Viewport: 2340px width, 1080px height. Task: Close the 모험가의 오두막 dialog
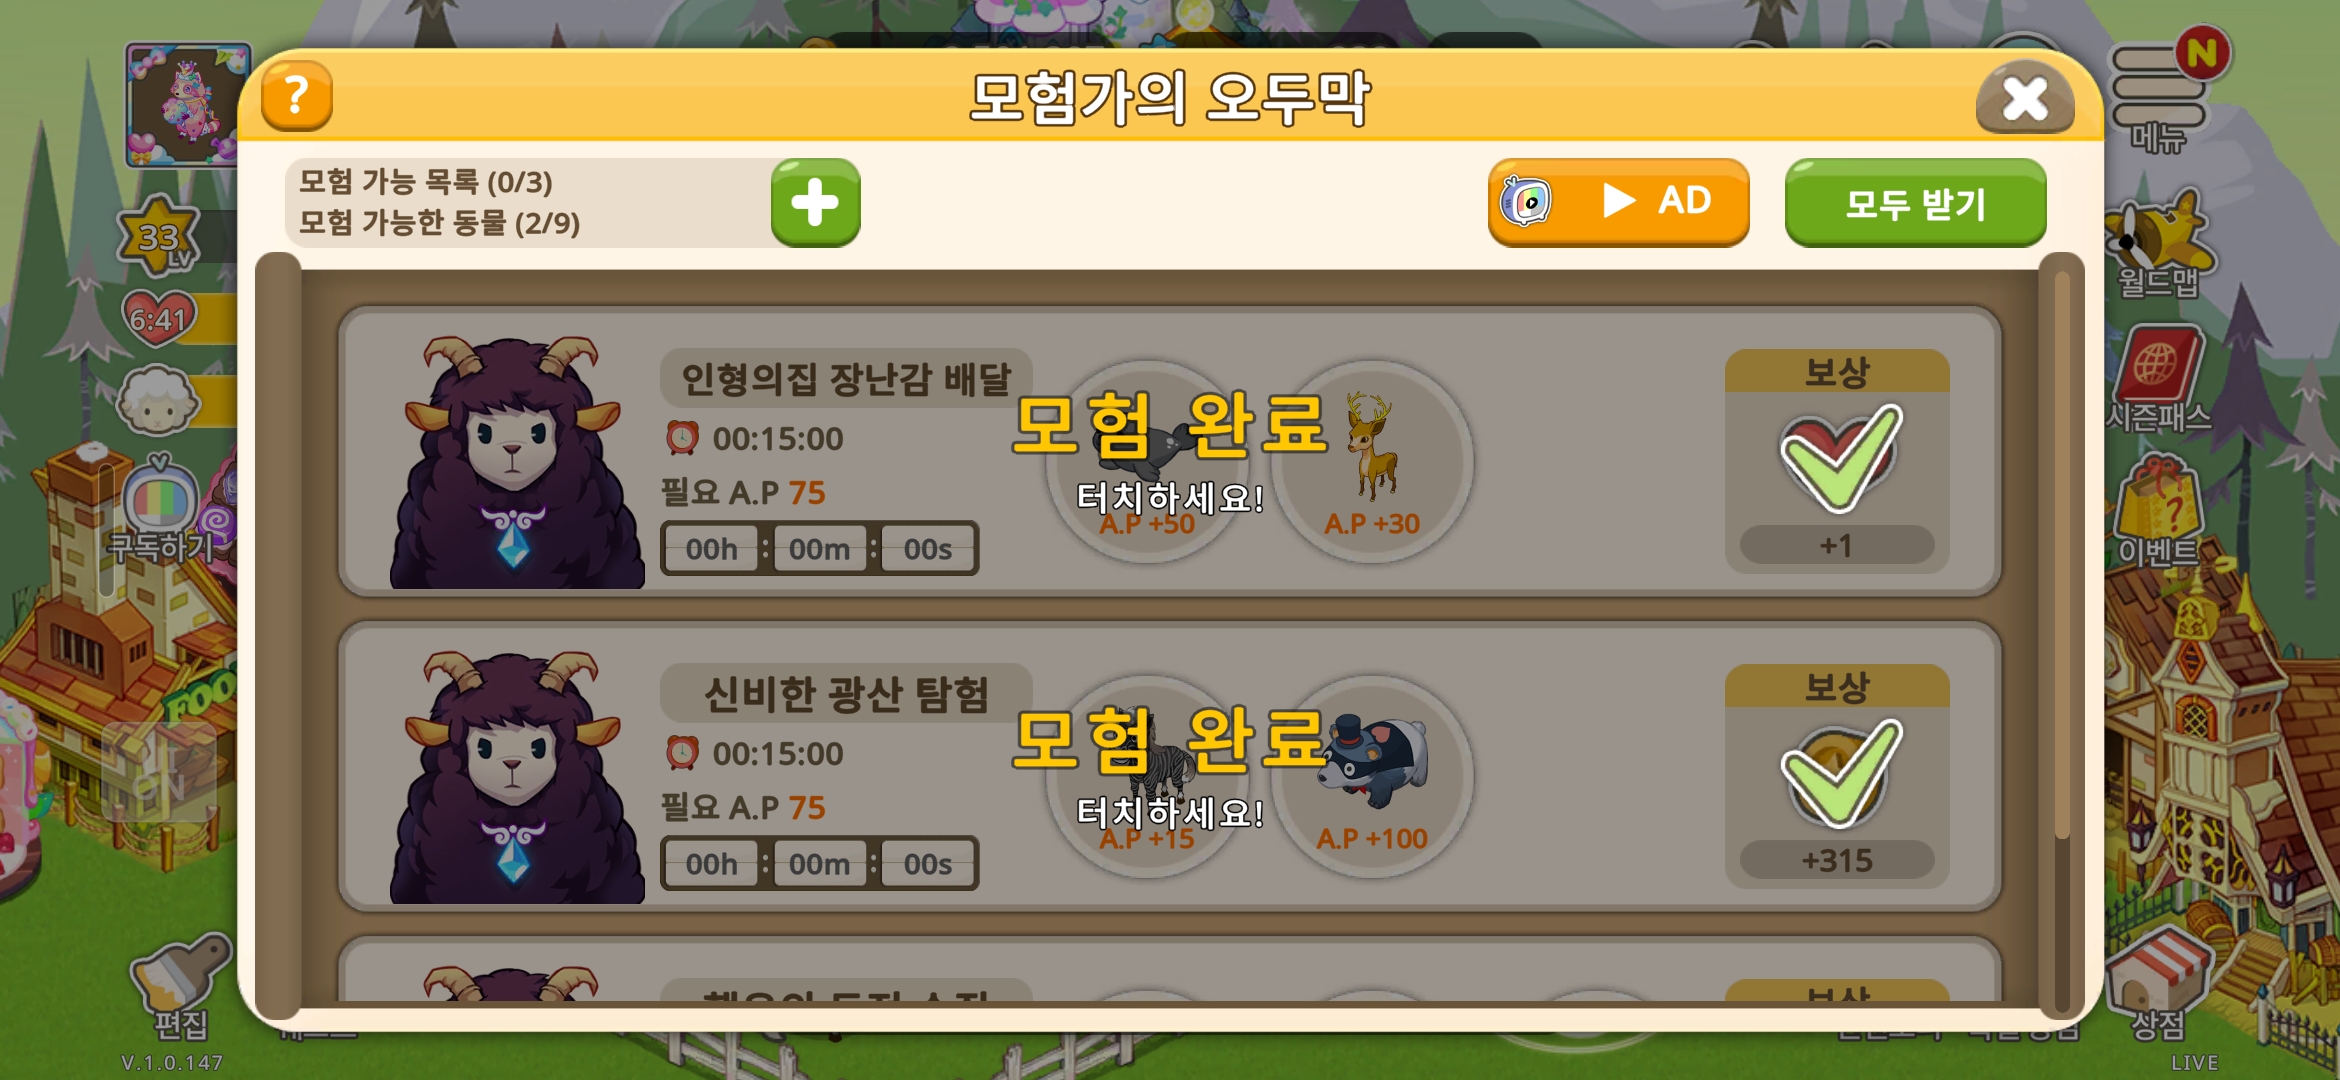pyautogui.click(x=2025, y=98)
